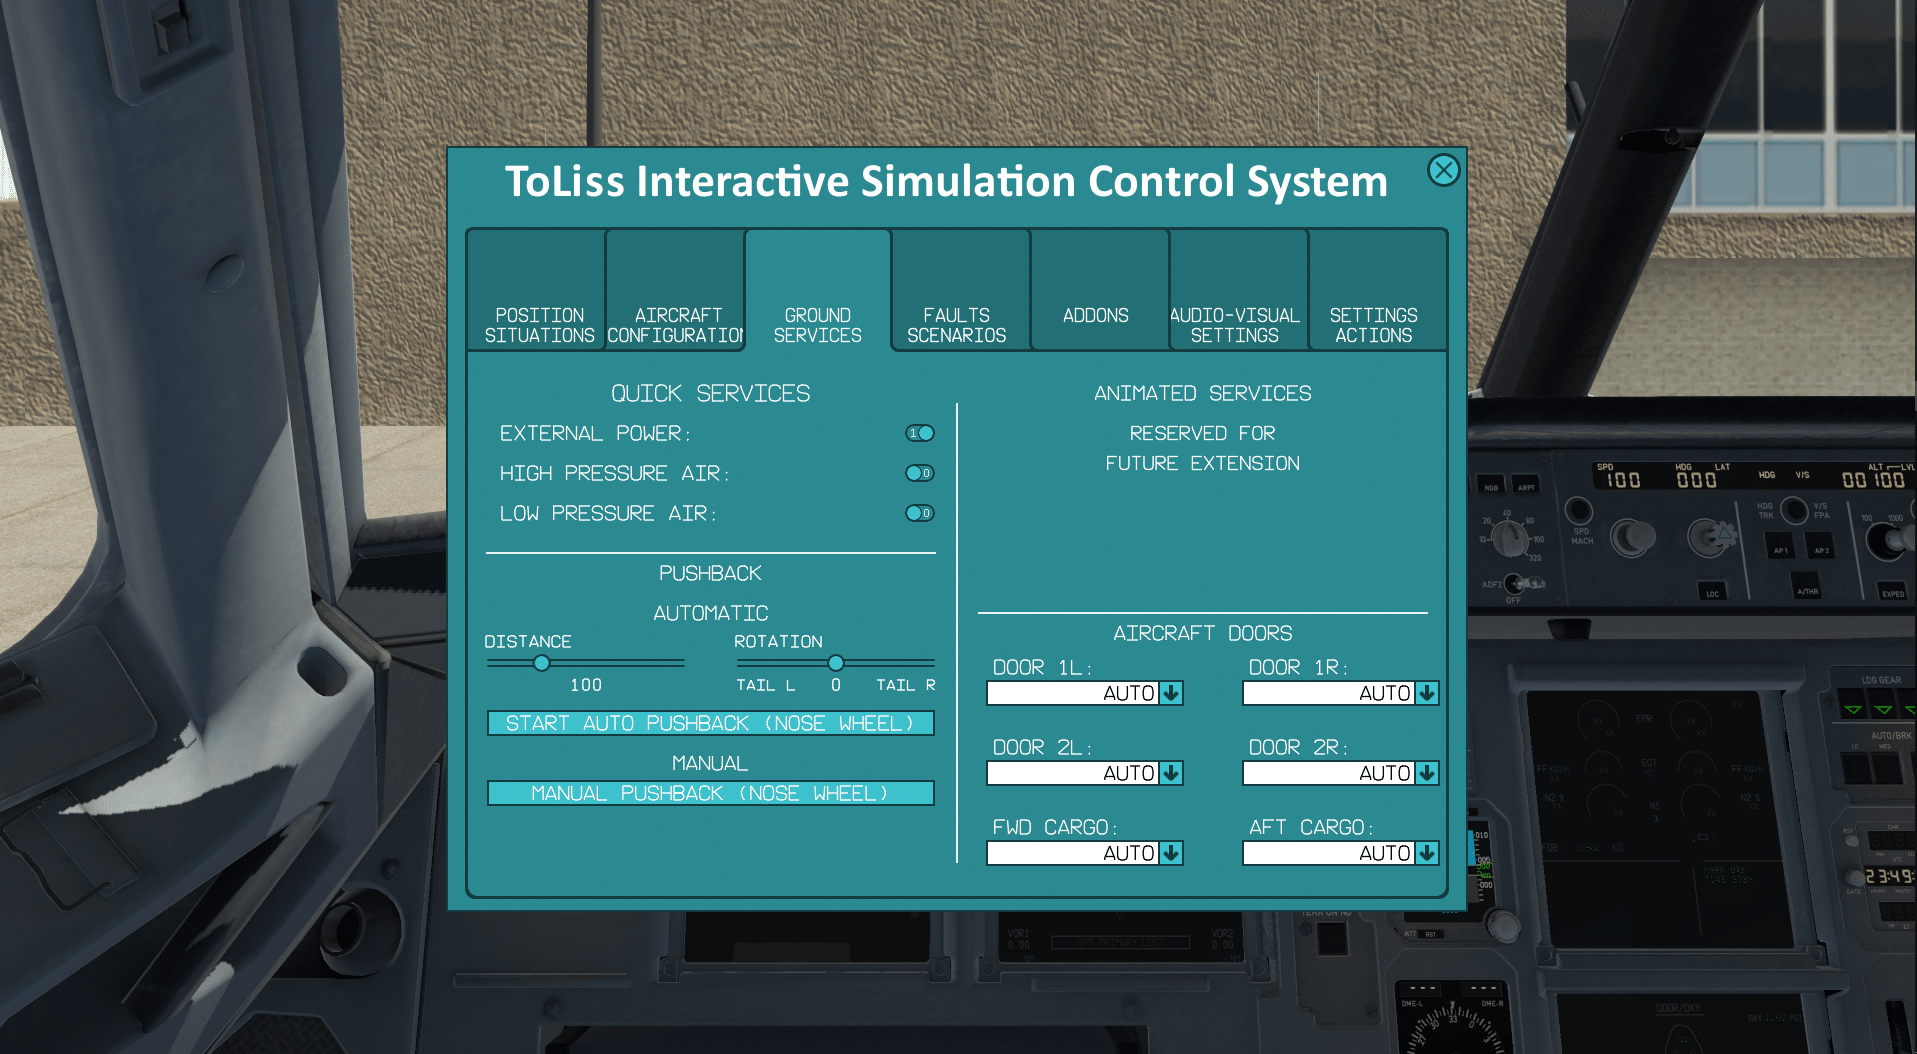Open Door 1R dropdown arrow

pyautogui.click(x=1427, y=693)
